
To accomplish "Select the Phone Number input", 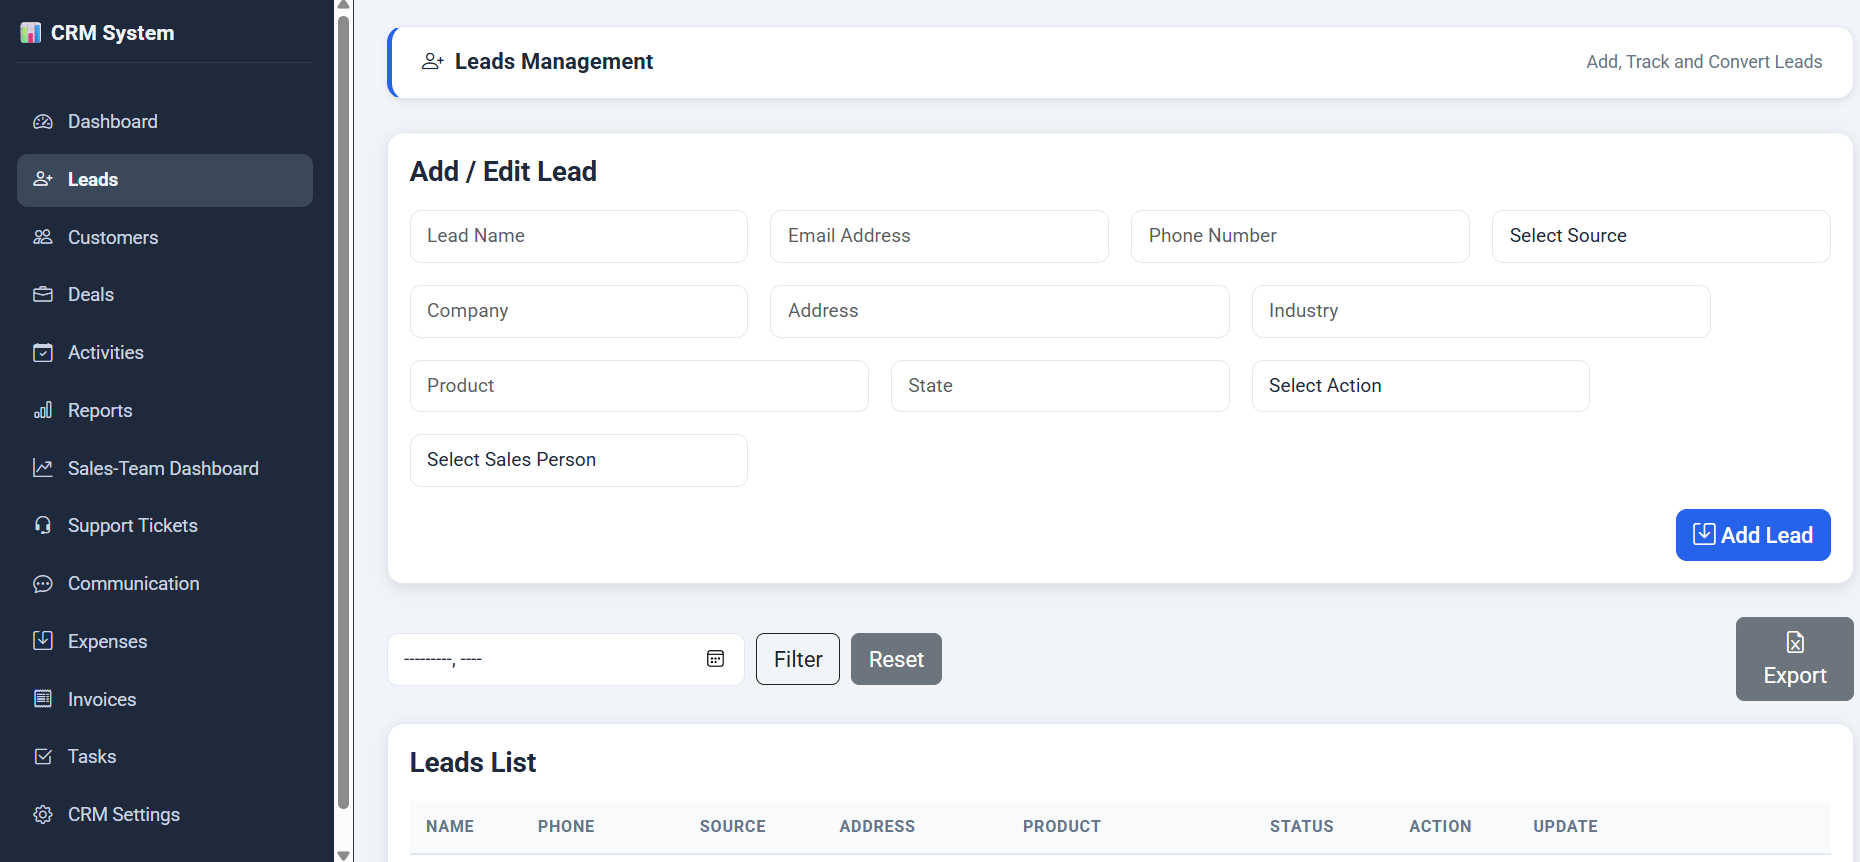I will 1300,236.
